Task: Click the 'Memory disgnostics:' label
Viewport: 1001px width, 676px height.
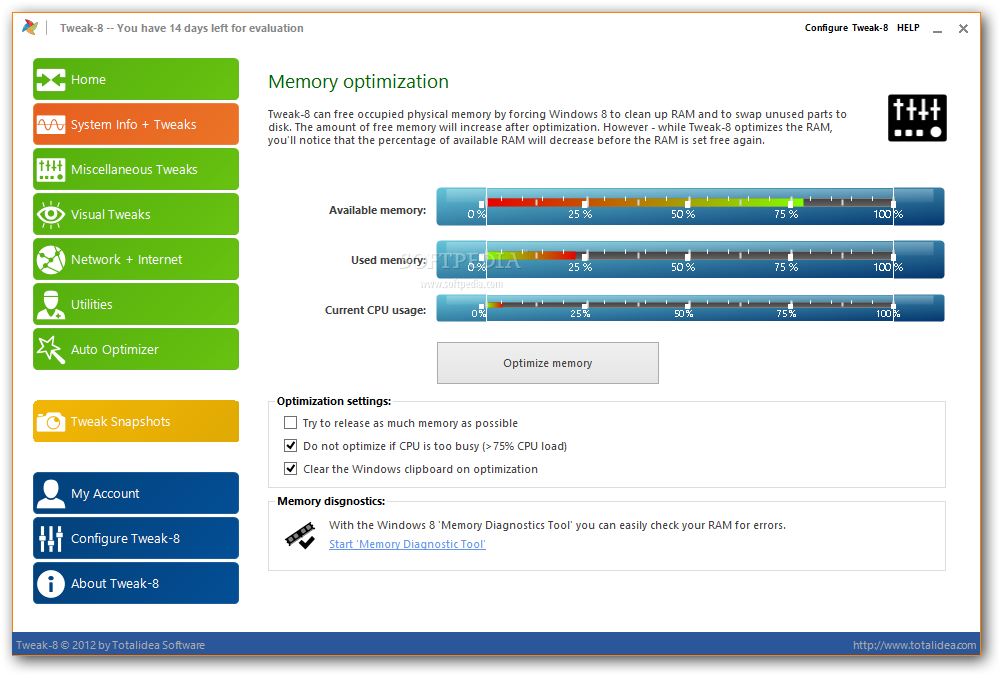Action: point(331,501)
